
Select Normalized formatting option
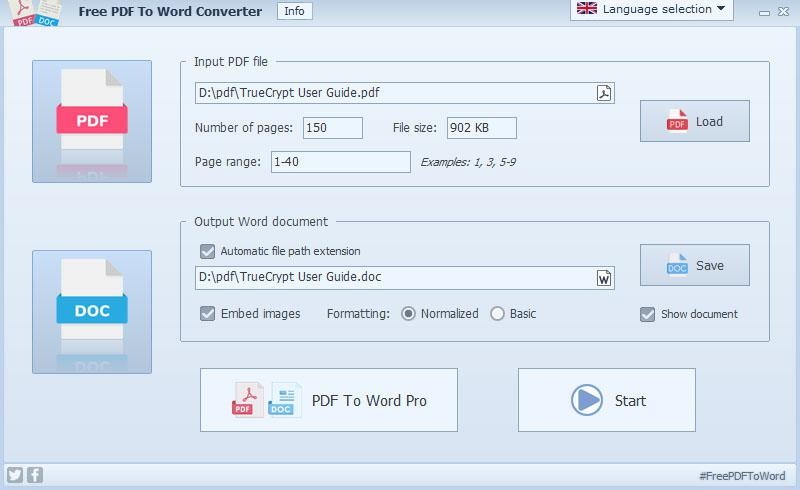[408, 313]
